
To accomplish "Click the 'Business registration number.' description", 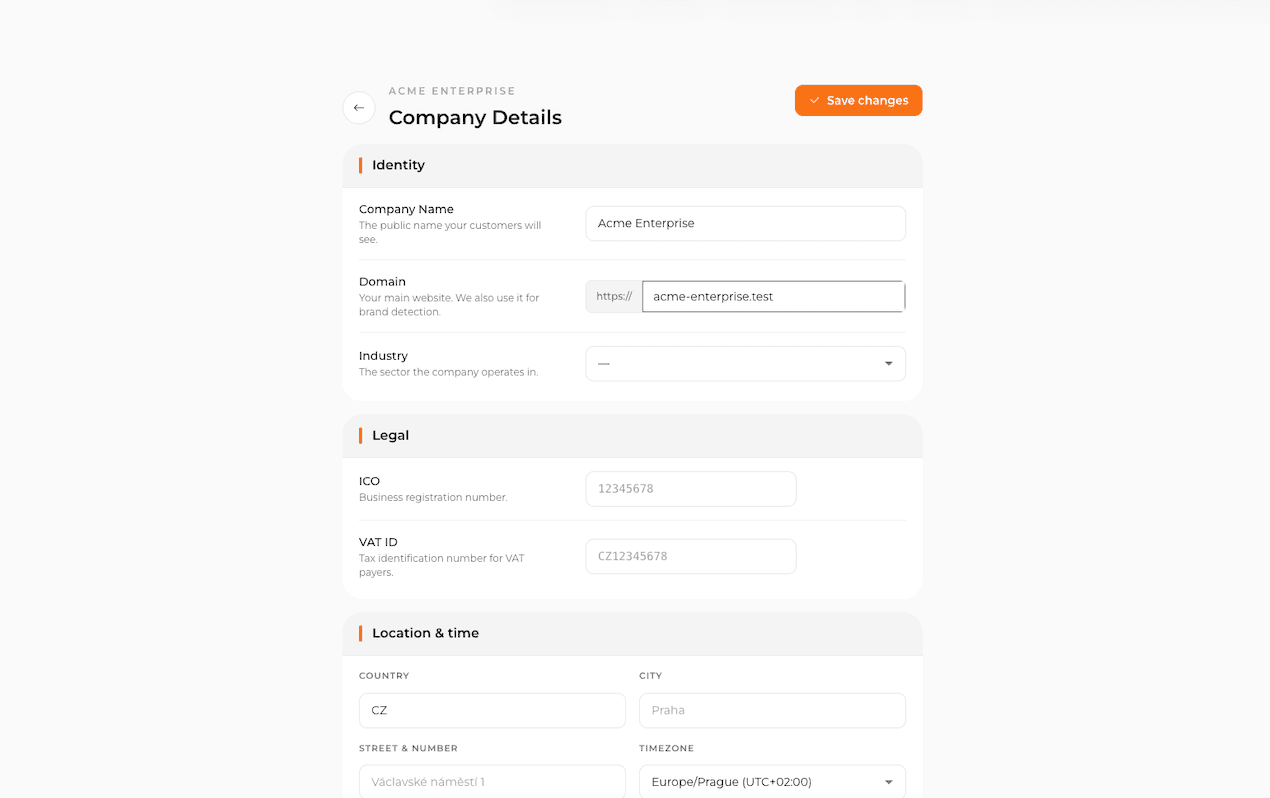I will point(433,498).
